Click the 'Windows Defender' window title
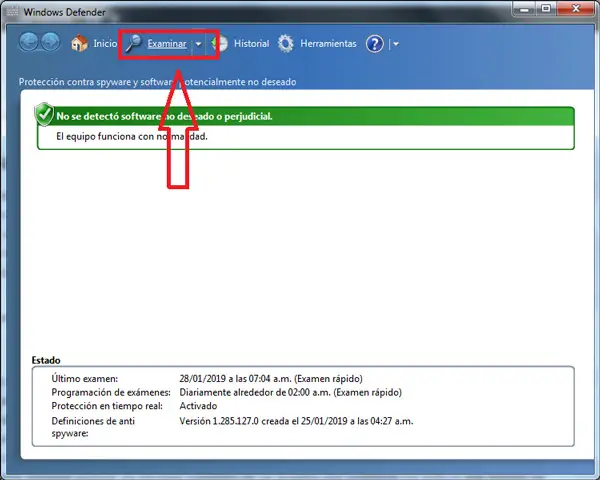Viewport: 600px width, 480px height. click(64, 12)
